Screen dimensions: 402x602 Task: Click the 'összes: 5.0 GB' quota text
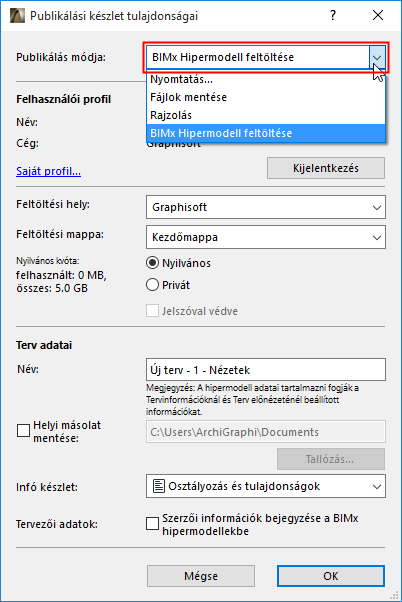(52, 288)
